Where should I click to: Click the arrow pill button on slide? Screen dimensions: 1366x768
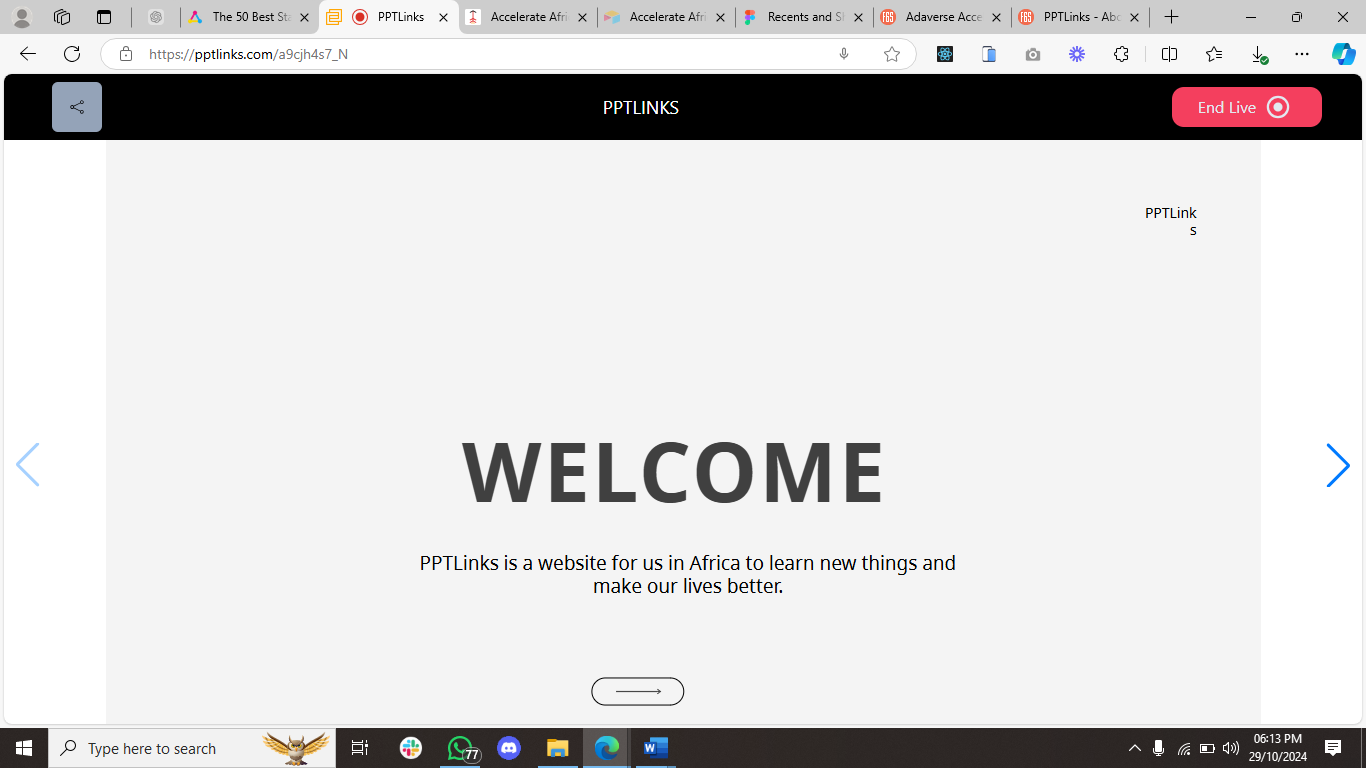(638, 691)
